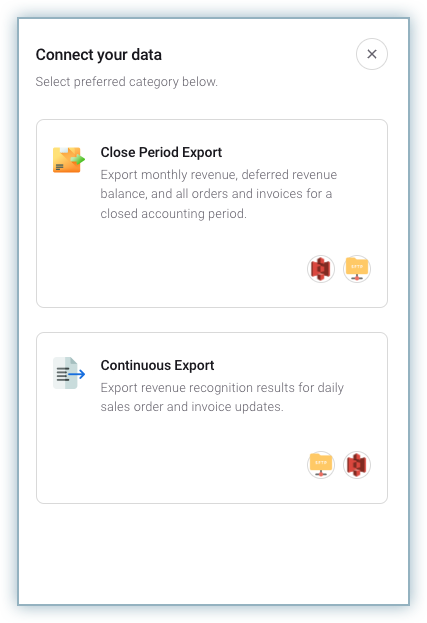Click the 'closed accounting period.' text line

coord(174,213)
